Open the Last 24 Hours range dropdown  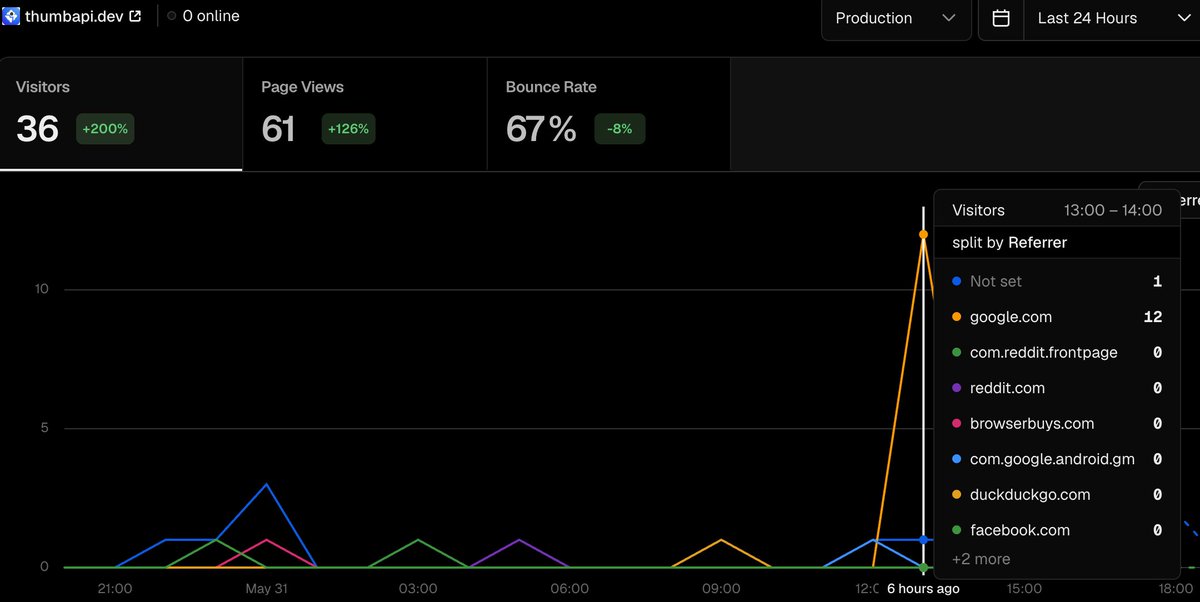(1112, 18)
